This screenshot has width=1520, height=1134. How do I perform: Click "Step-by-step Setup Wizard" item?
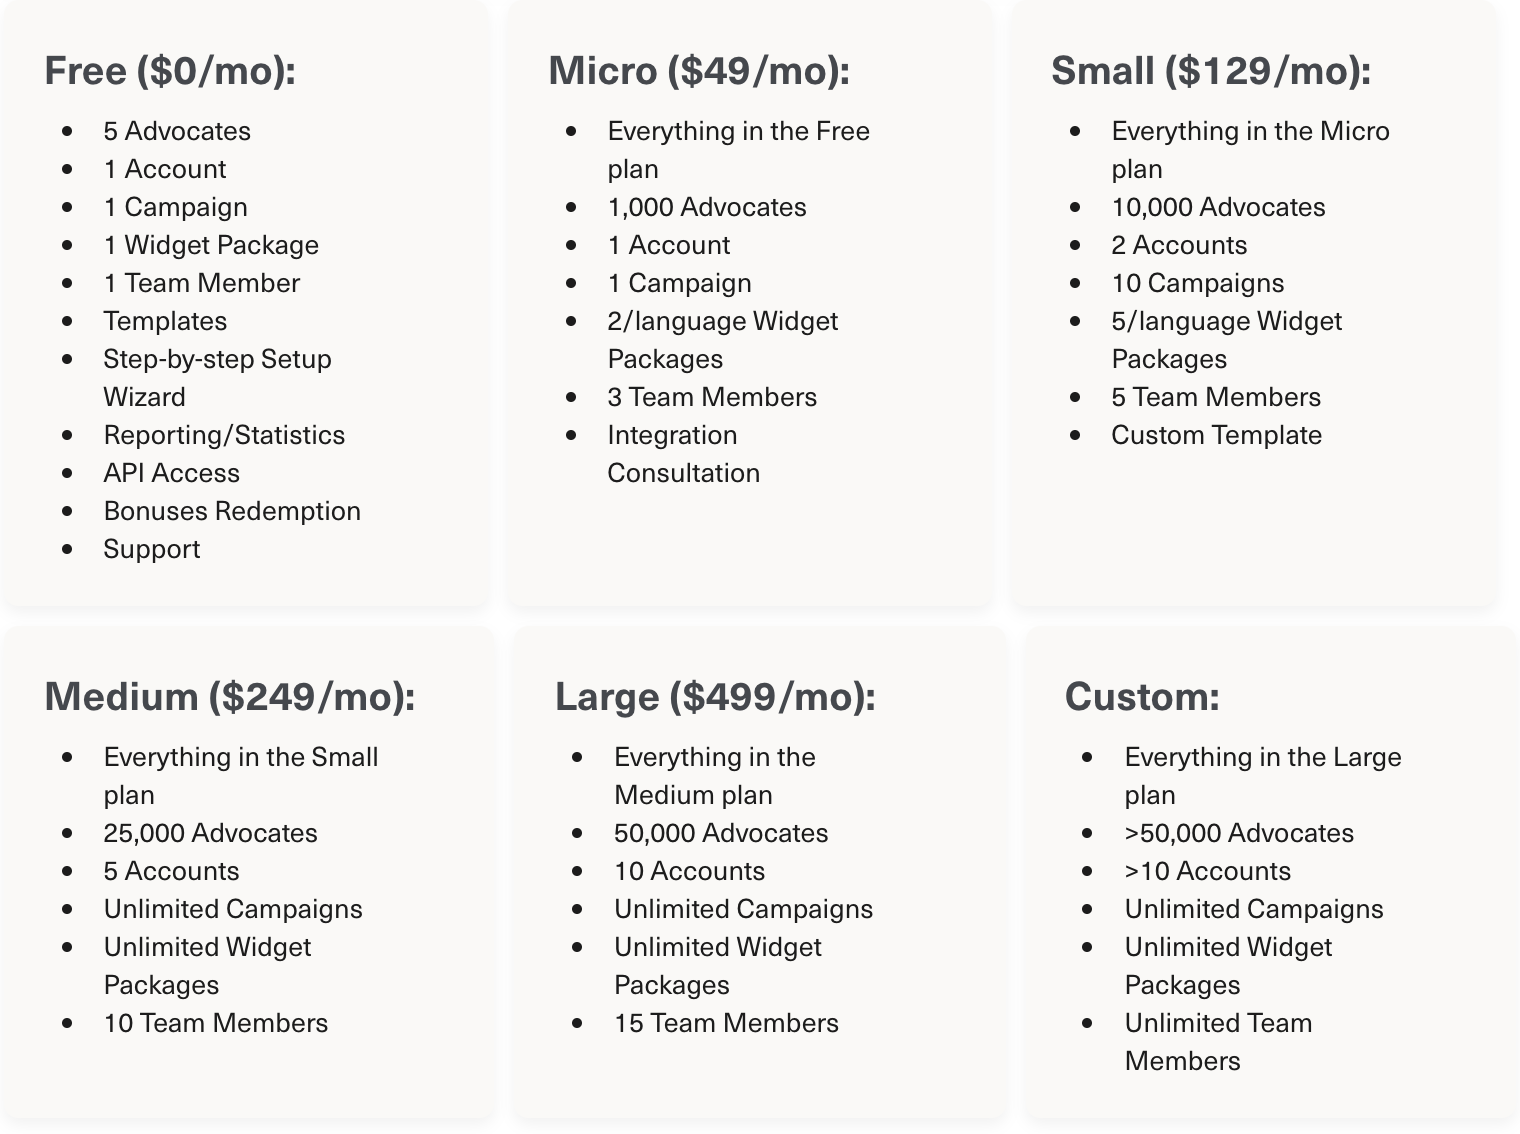[217, 378]
